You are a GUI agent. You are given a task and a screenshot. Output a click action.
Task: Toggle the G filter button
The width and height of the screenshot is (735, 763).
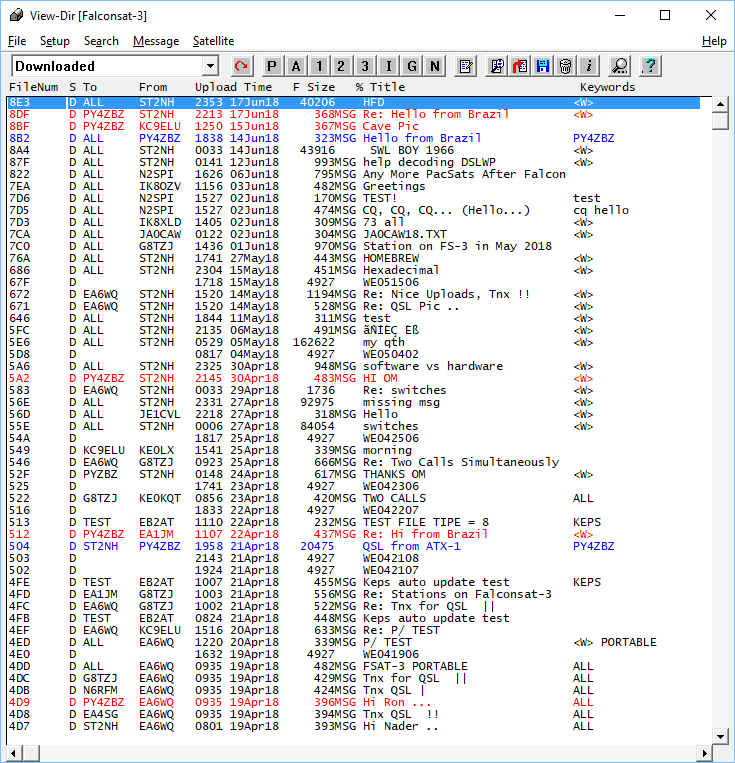tap(411, 66)
